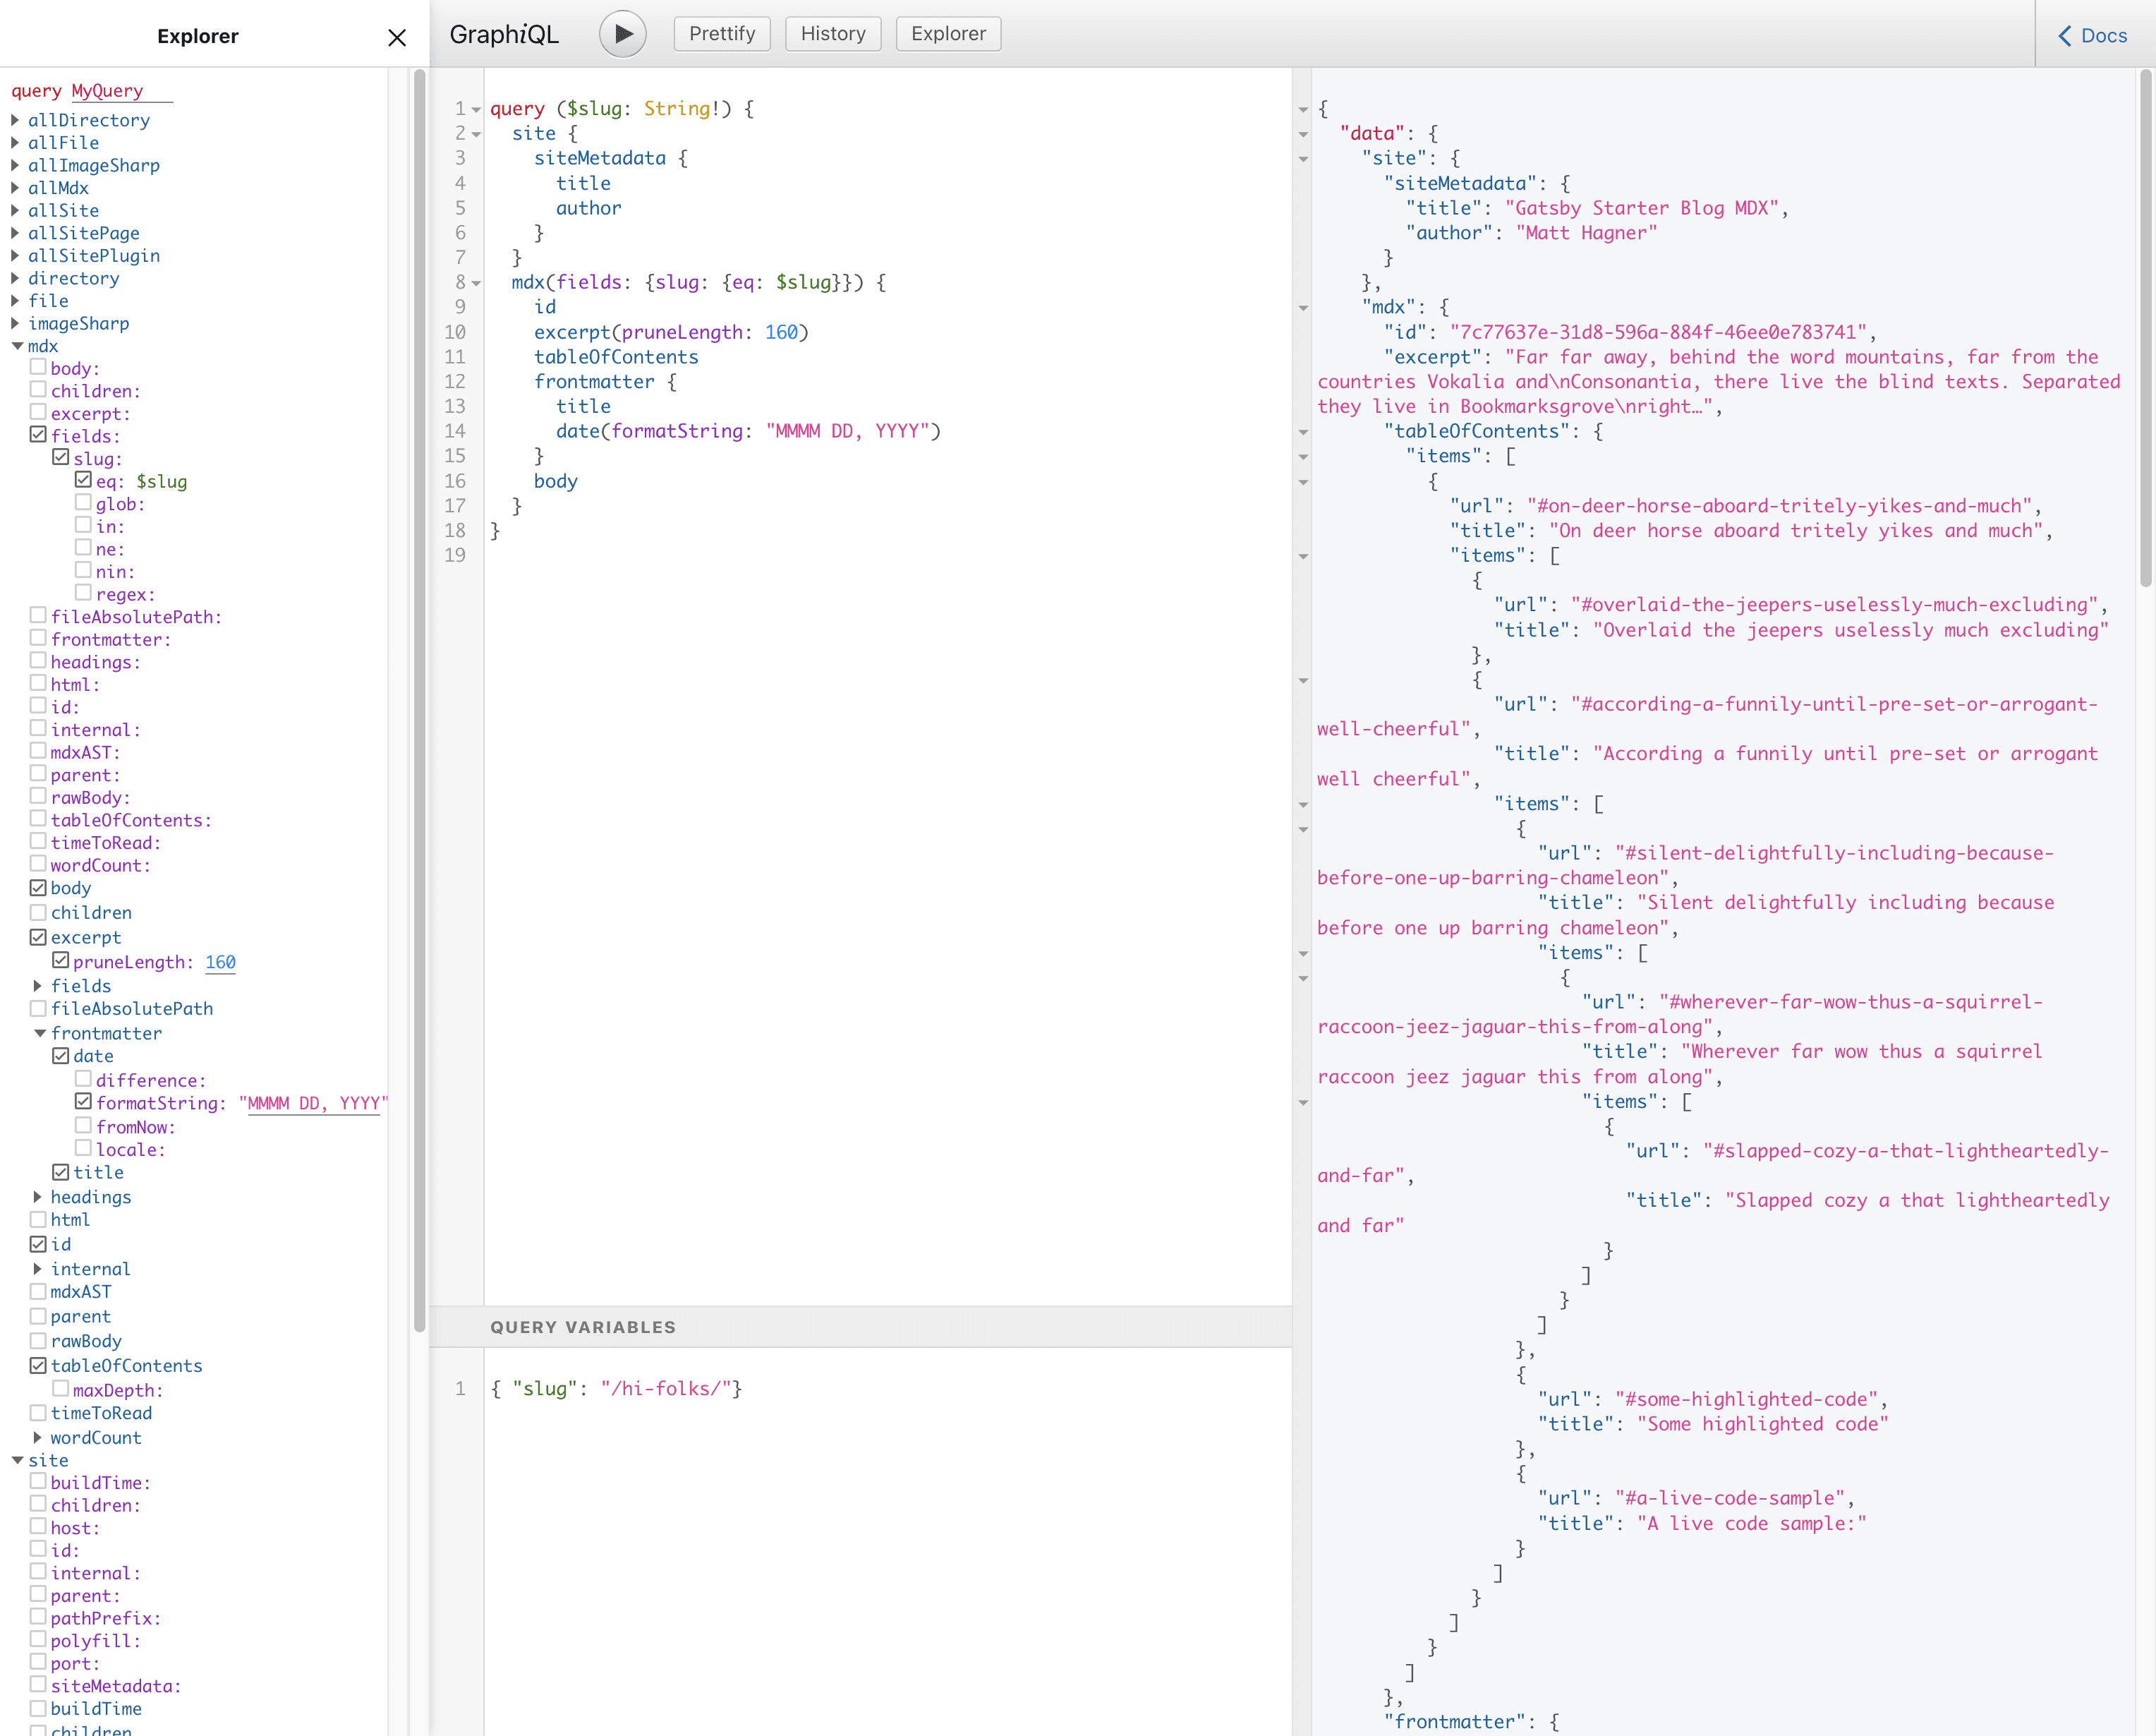The image size is (2156, 1736).
Task: Collapse the frontmatter node in explorer
Action: tap(39, 1033)
